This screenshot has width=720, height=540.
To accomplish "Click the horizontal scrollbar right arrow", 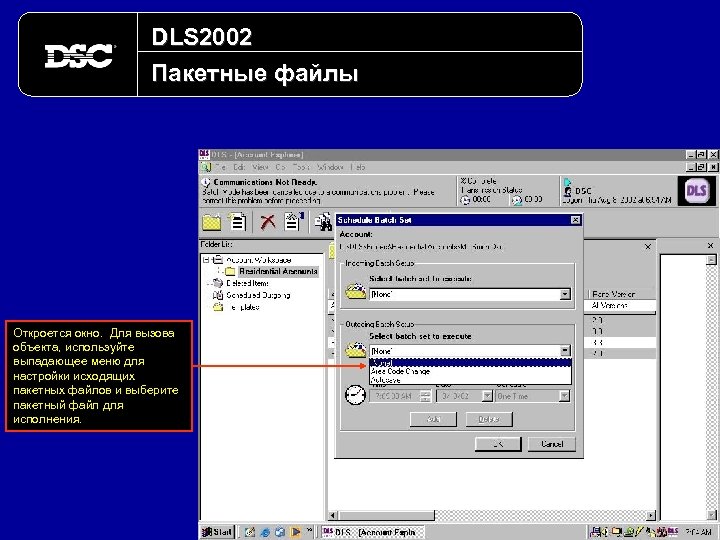I will pos(651,516).
